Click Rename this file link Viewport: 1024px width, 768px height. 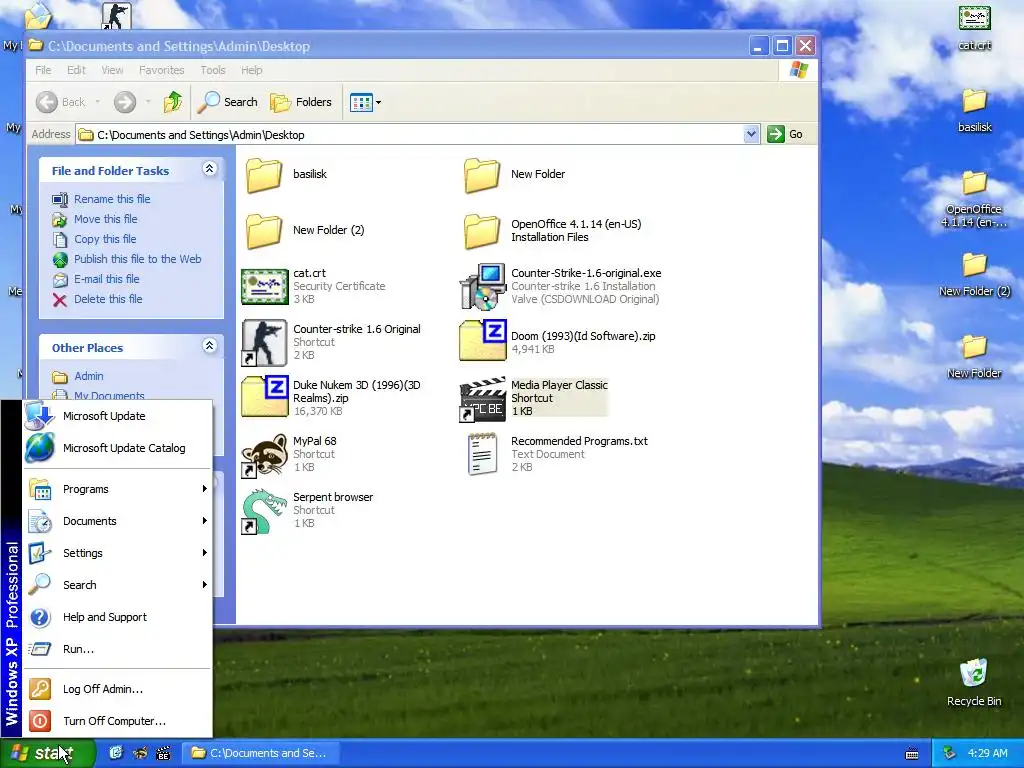click(x=112, y=199)
